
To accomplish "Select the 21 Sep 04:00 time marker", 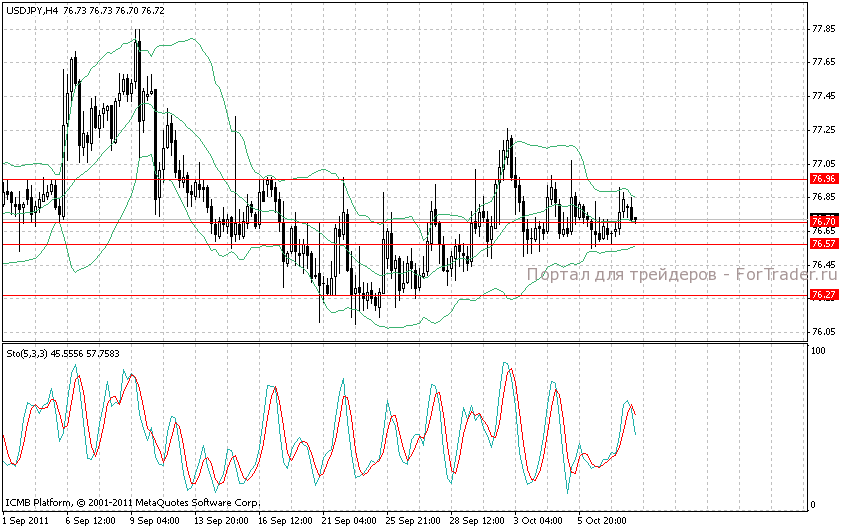I will [x=351, y=520].
